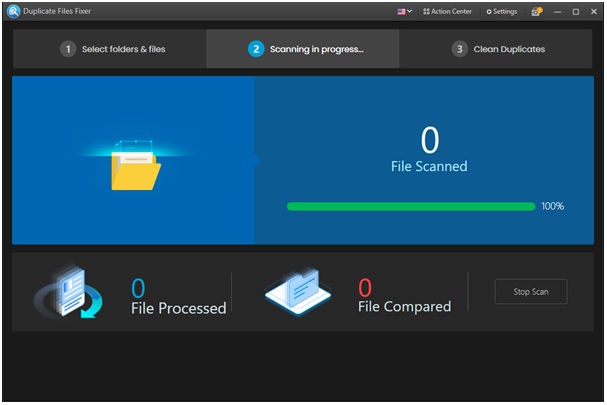Viewport: 607px width, 405px height.
Task: Minimize the Duplicate Files Fixer window
Action: 557,12
